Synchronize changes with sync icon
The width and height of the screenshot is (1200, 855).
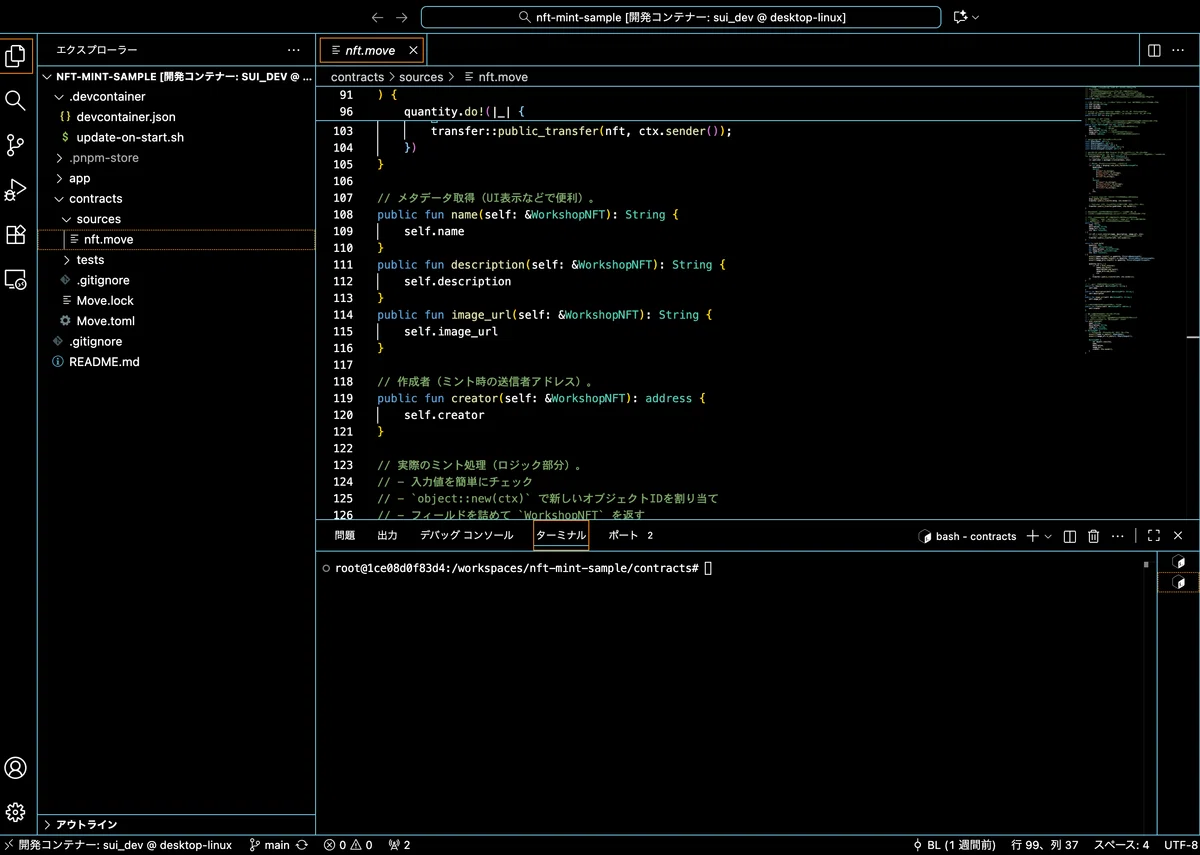coord(302,845)
